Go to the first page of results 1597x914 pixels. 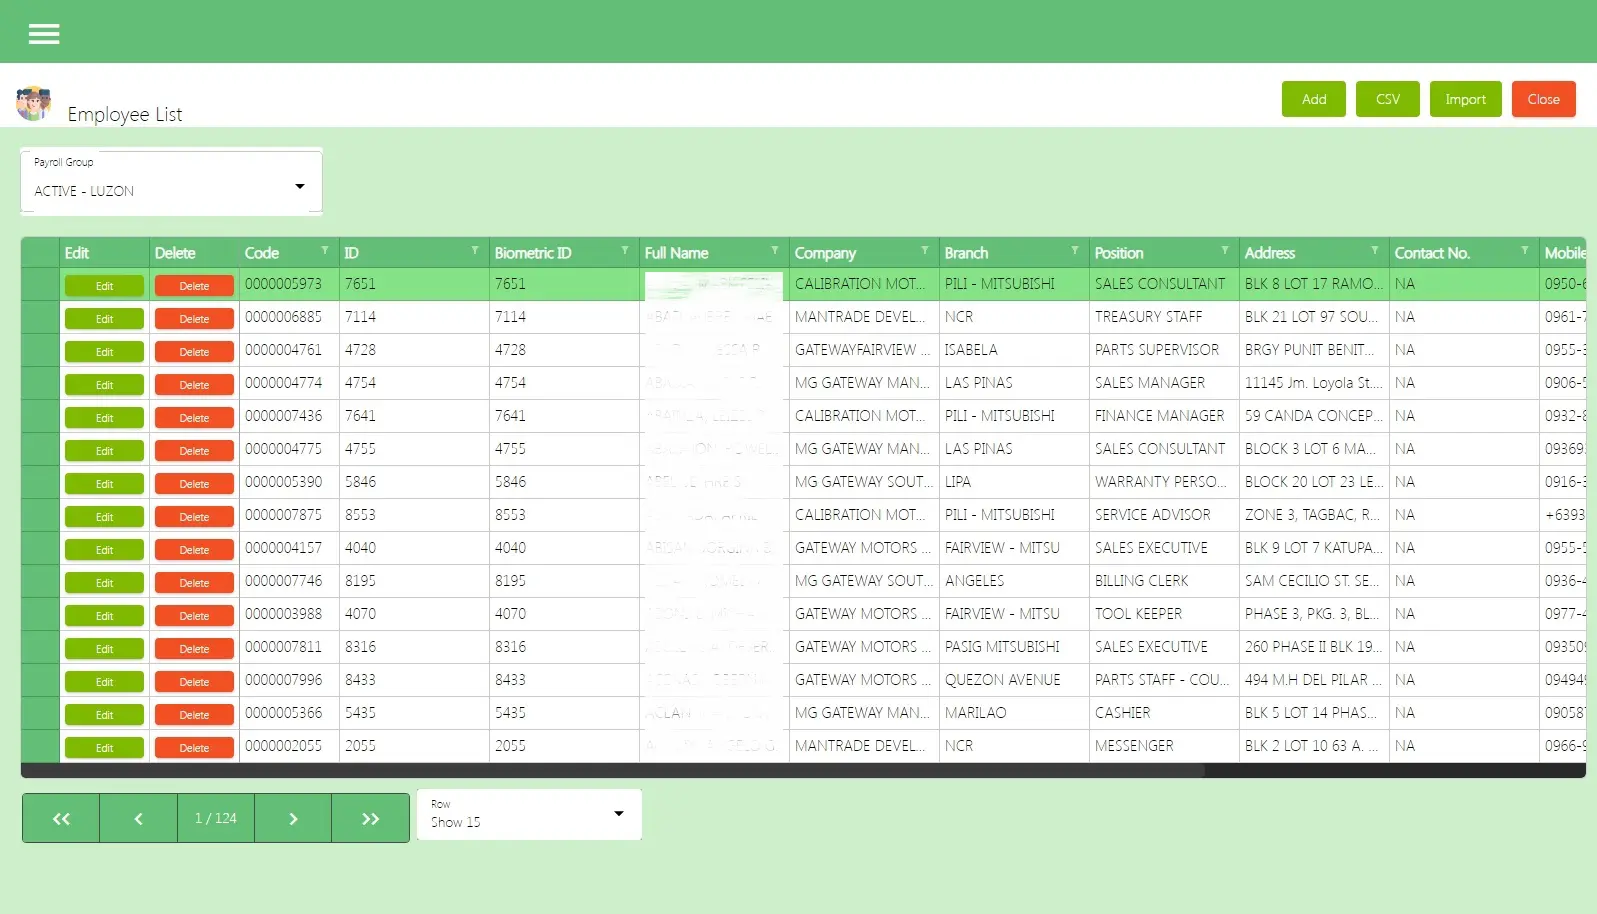[x=61, y=819]
